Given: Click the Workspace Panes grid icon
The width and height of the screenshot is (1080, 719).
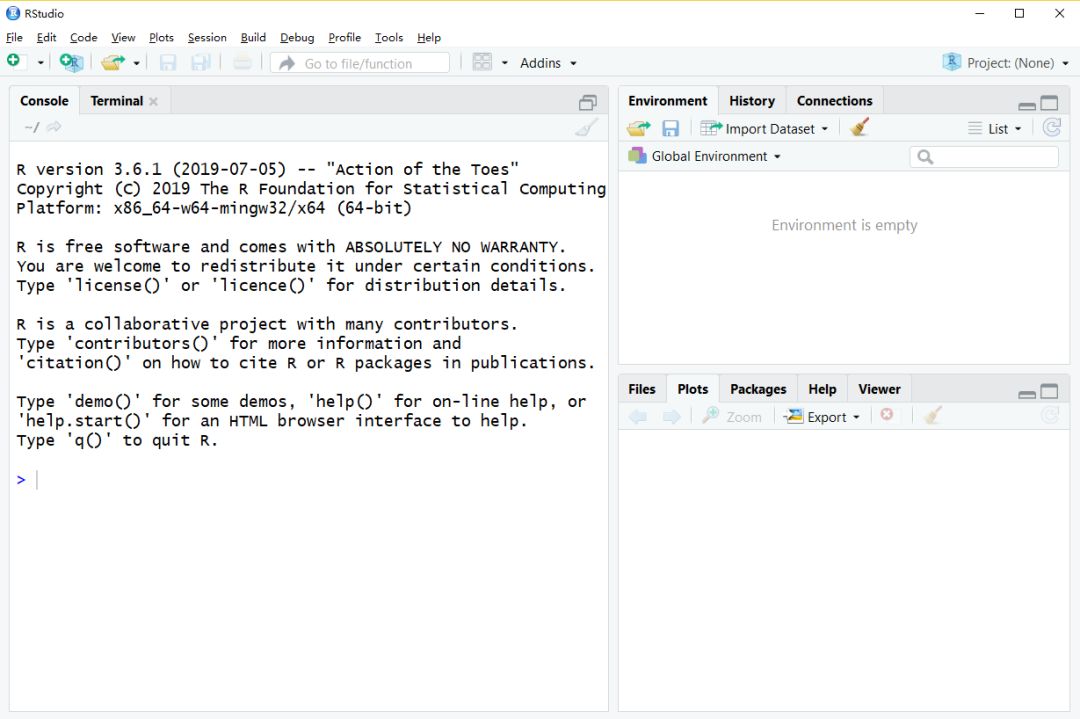Looking at the screenshot, I should 482,63.
